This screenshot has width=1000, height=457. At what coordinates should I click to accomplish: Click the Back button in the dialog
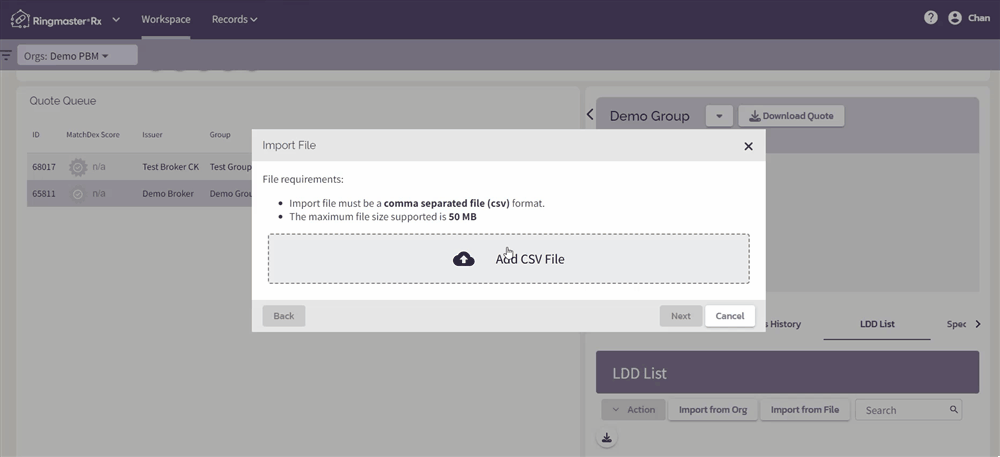pos(284,316)
